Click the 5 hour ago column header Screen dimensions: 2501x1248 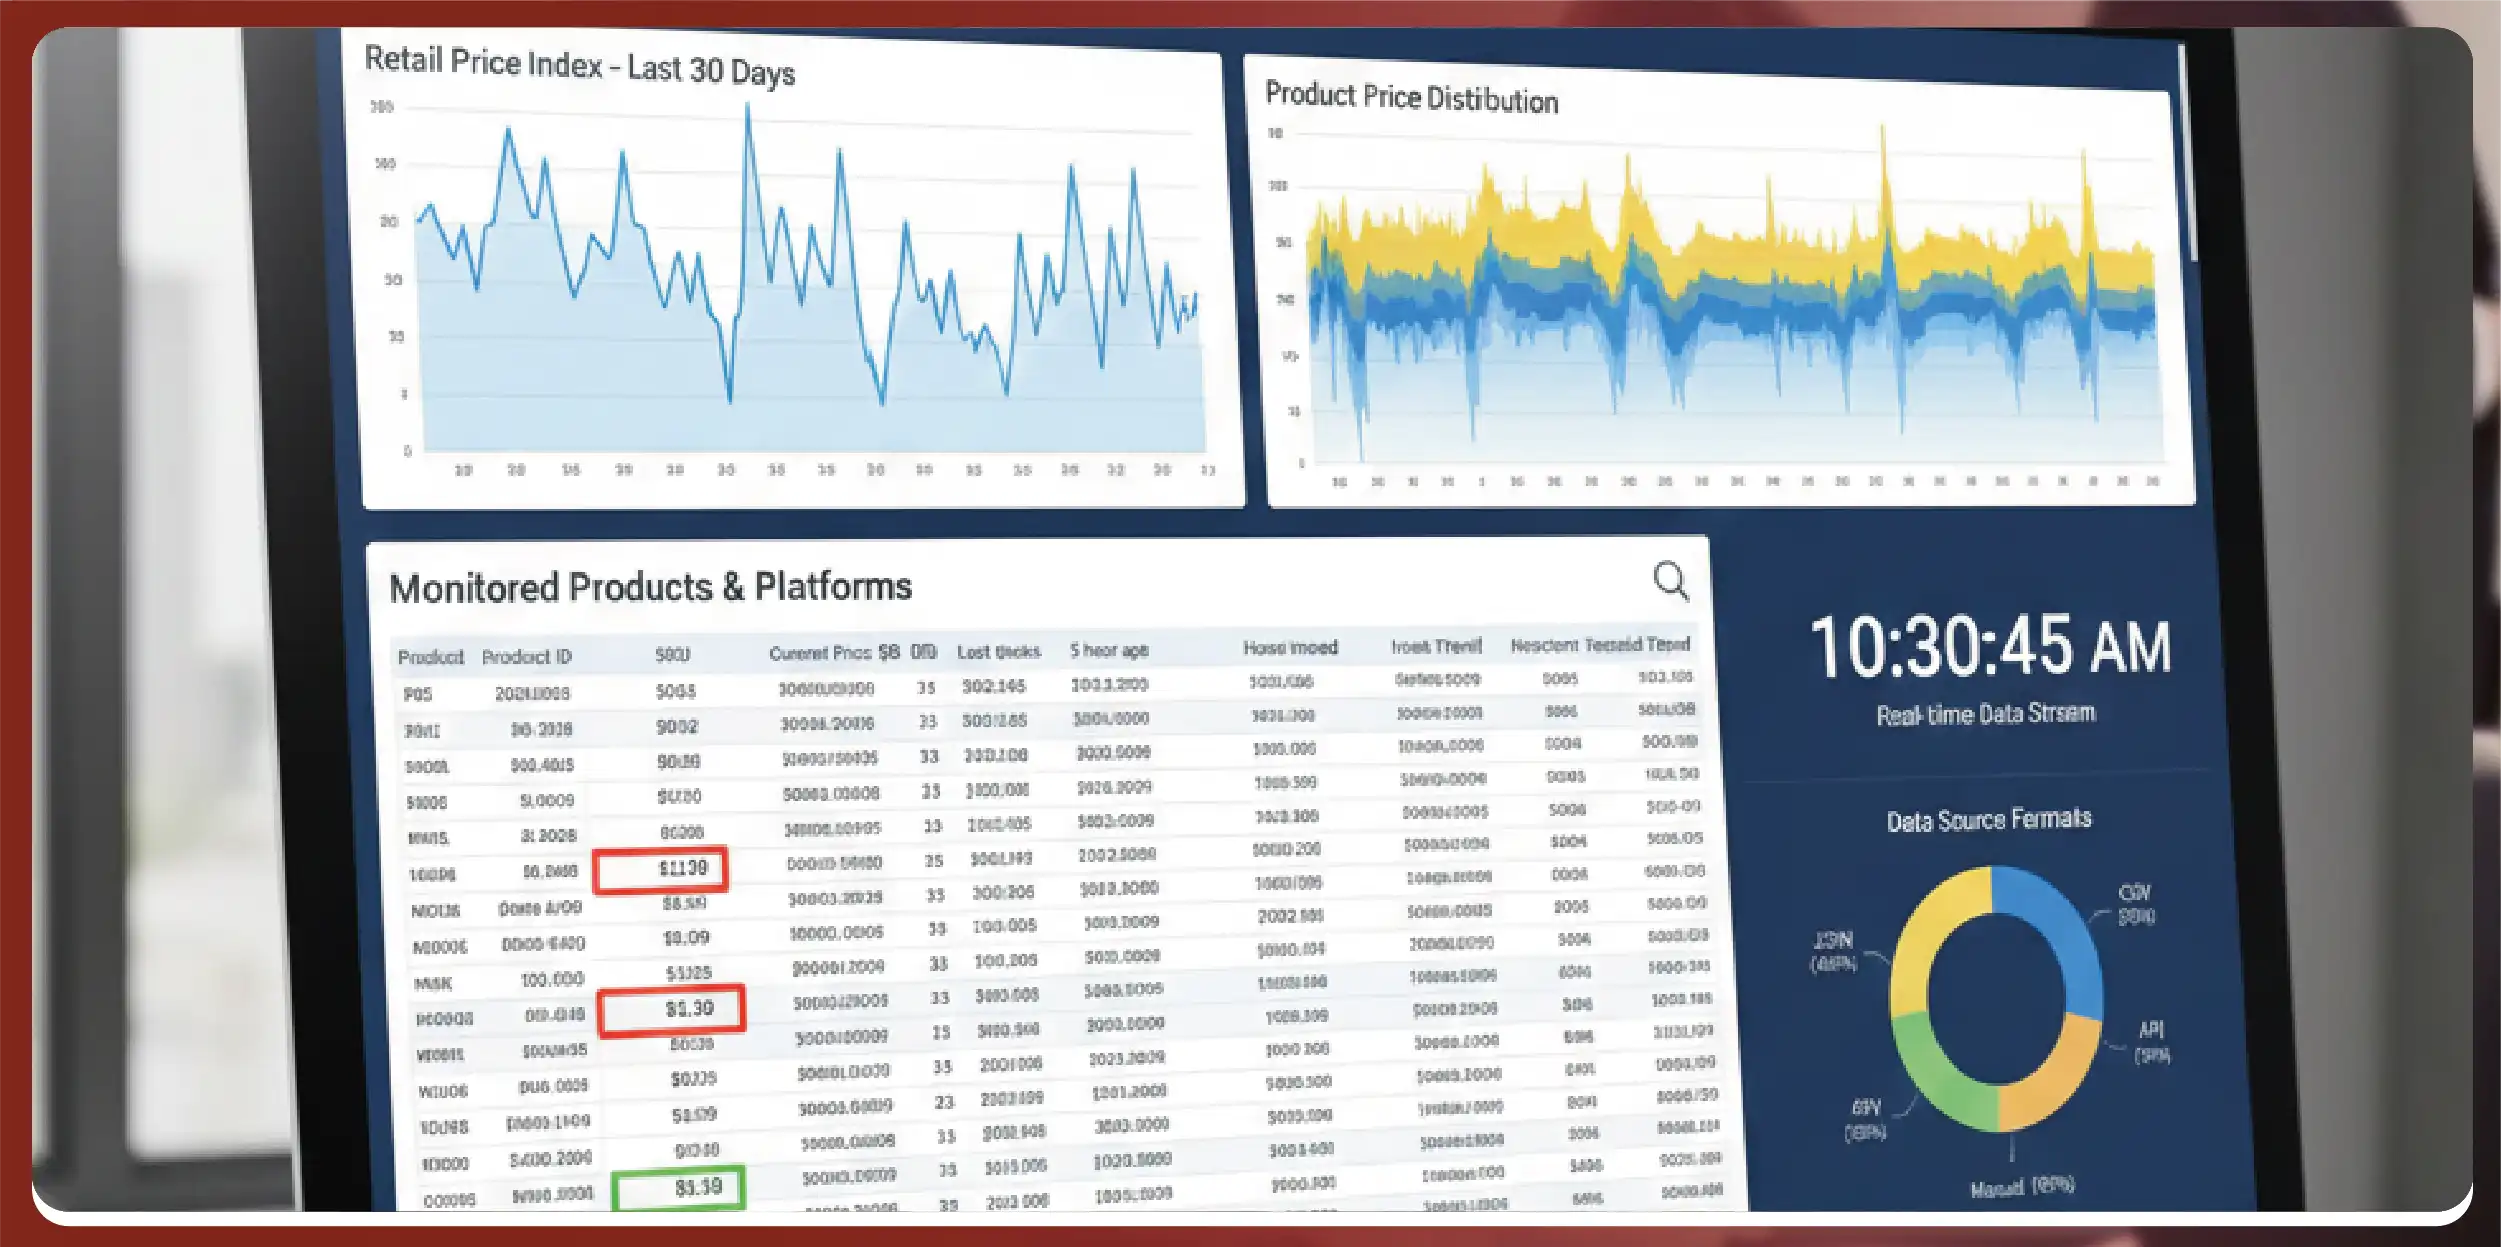tap(1109, 650)
